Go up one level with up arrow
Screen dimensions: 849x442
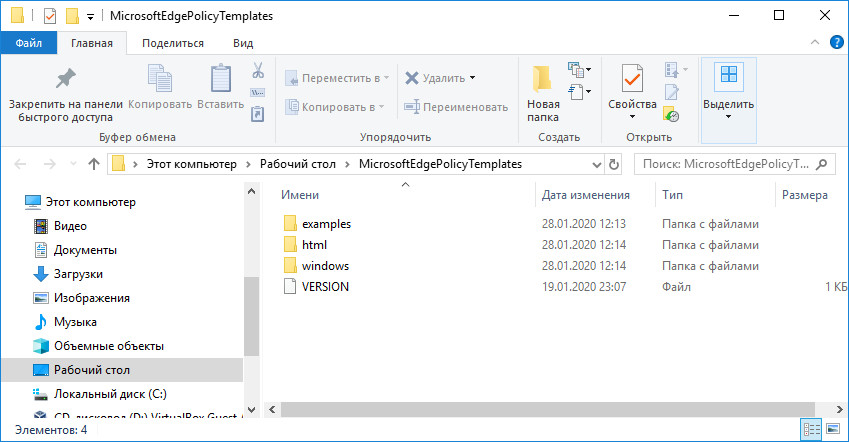(x=94, y=164)
